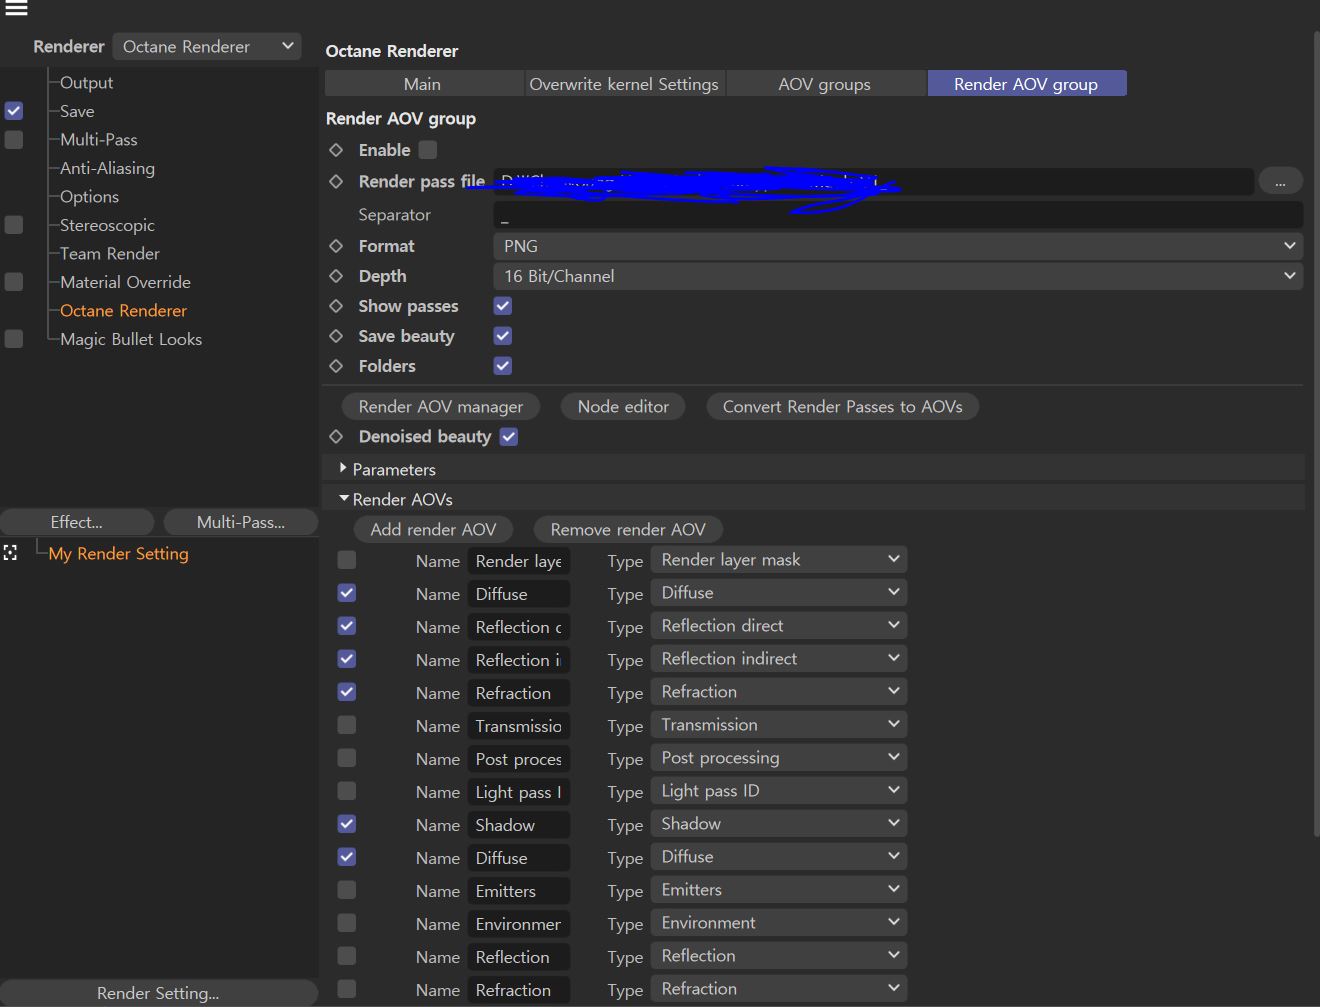Open Render layer mask type dropdown
Image resolution: width=1320 pixels, height=1007 pixels.
[x=779, y=560]
